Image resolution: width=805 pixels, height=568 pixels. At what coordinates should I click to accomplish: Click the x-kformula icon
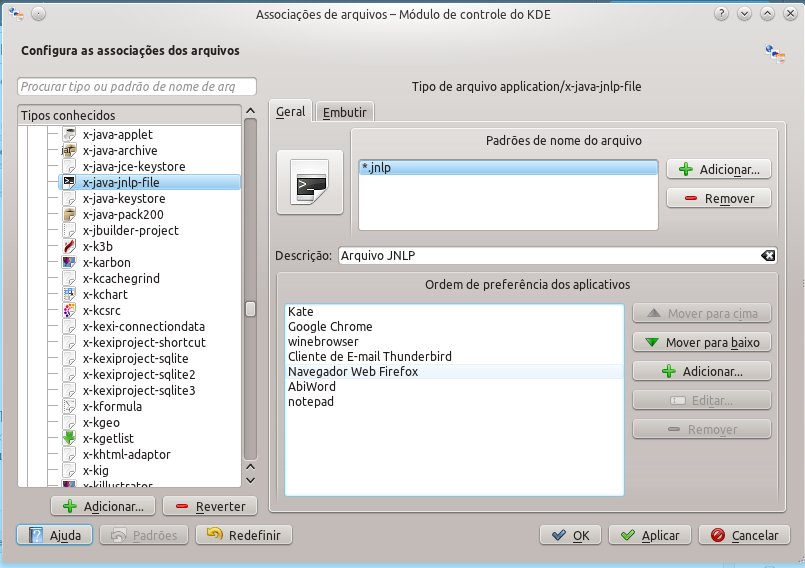coord(69,406)
